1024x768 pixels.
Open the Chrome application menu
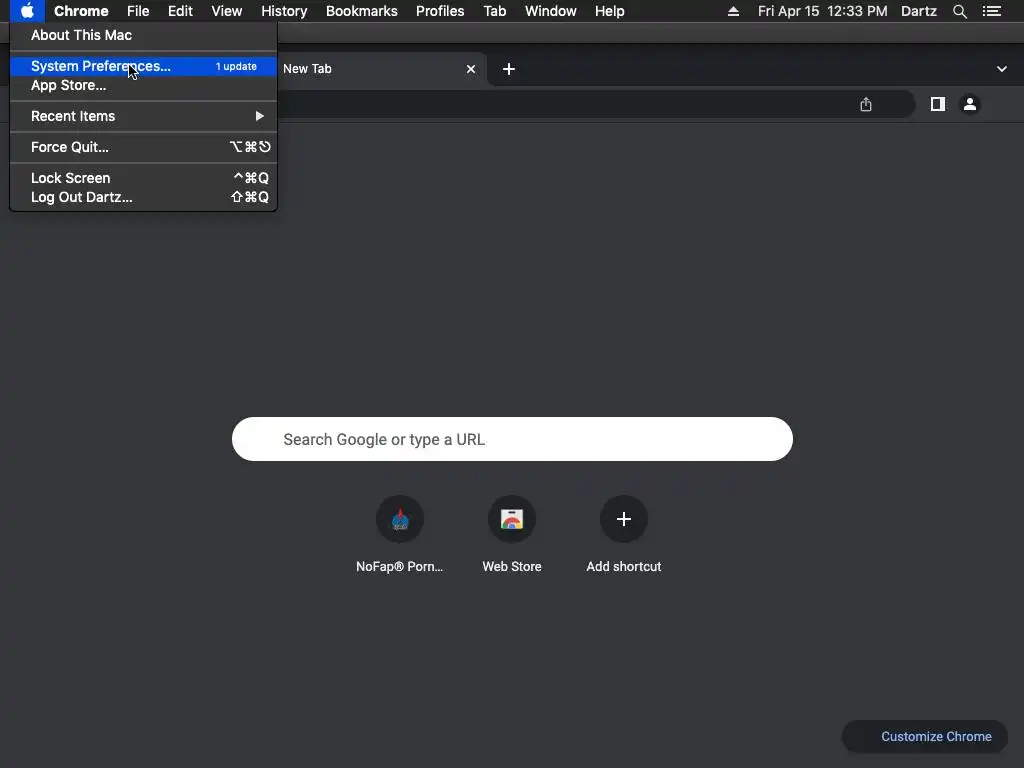coord(81,11)
